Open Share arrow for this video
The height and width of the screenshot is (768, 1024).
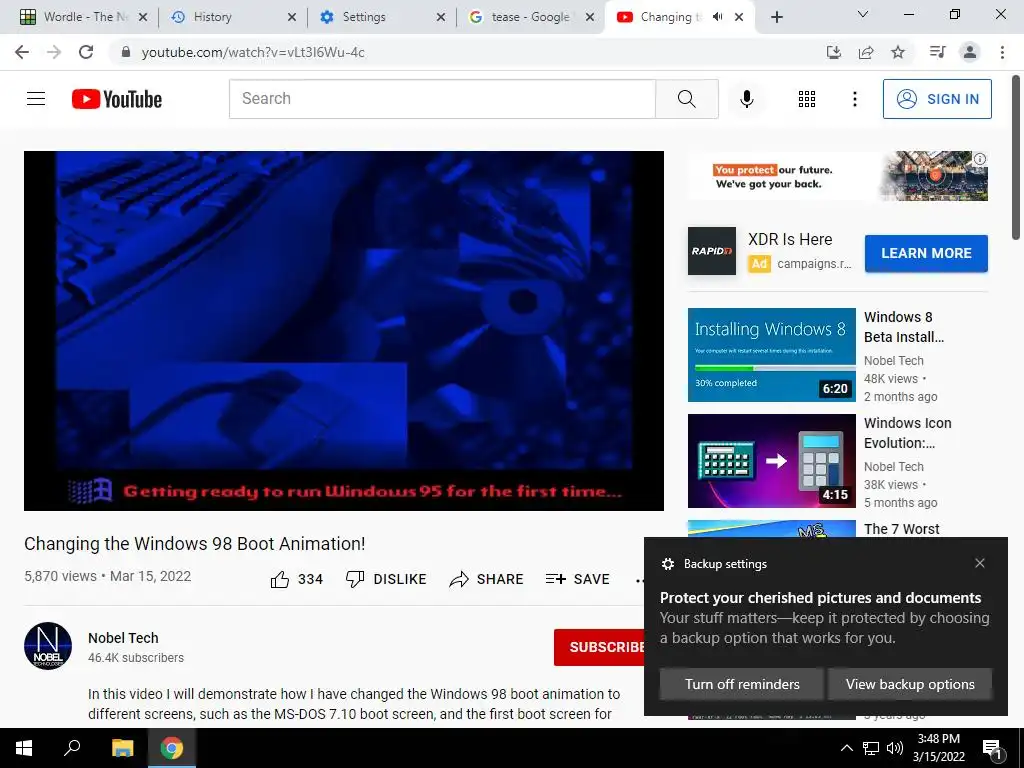(x=458, y=579)
